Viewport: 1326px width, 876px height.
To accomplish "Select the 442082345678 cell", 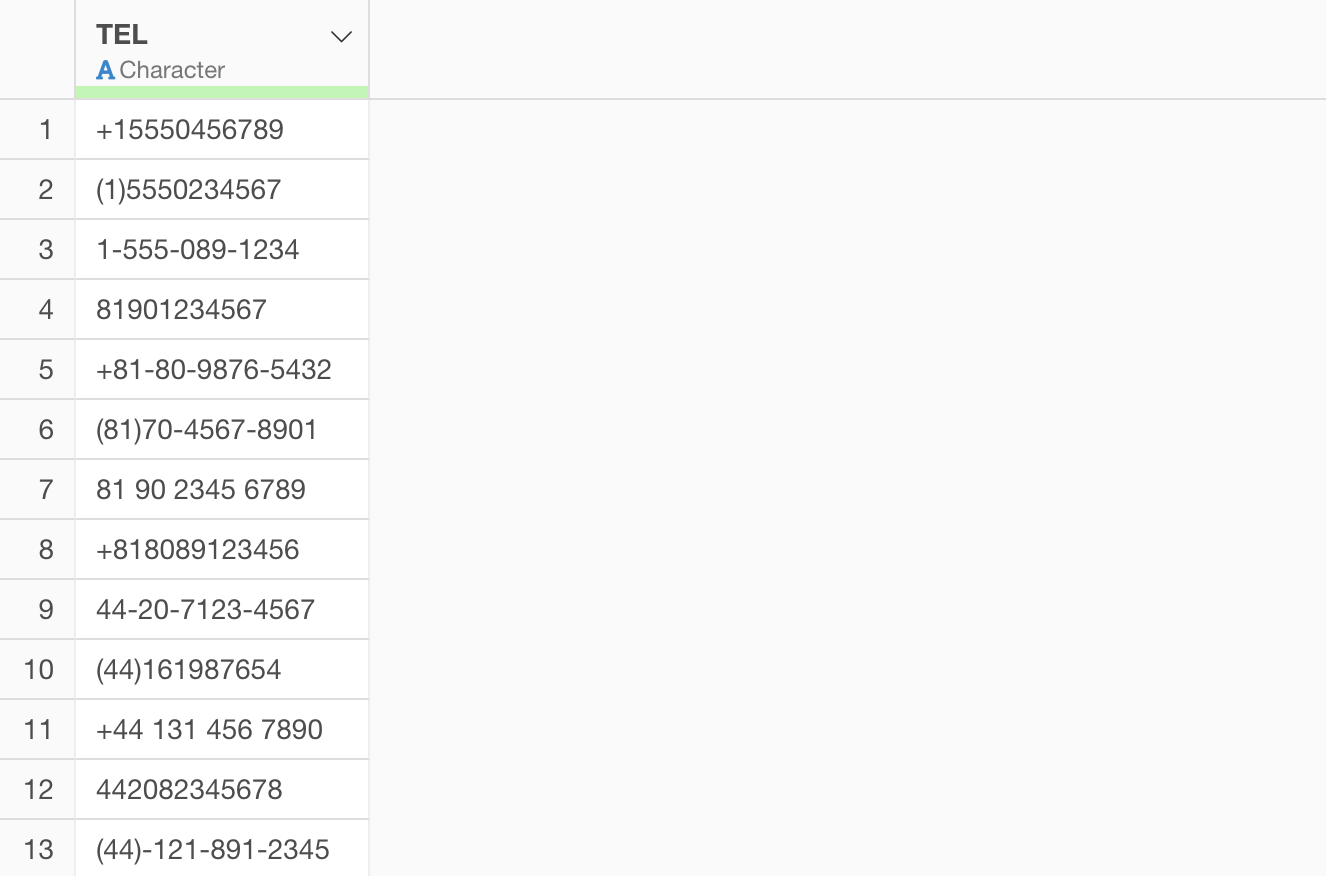I will [x=190, y=790].
